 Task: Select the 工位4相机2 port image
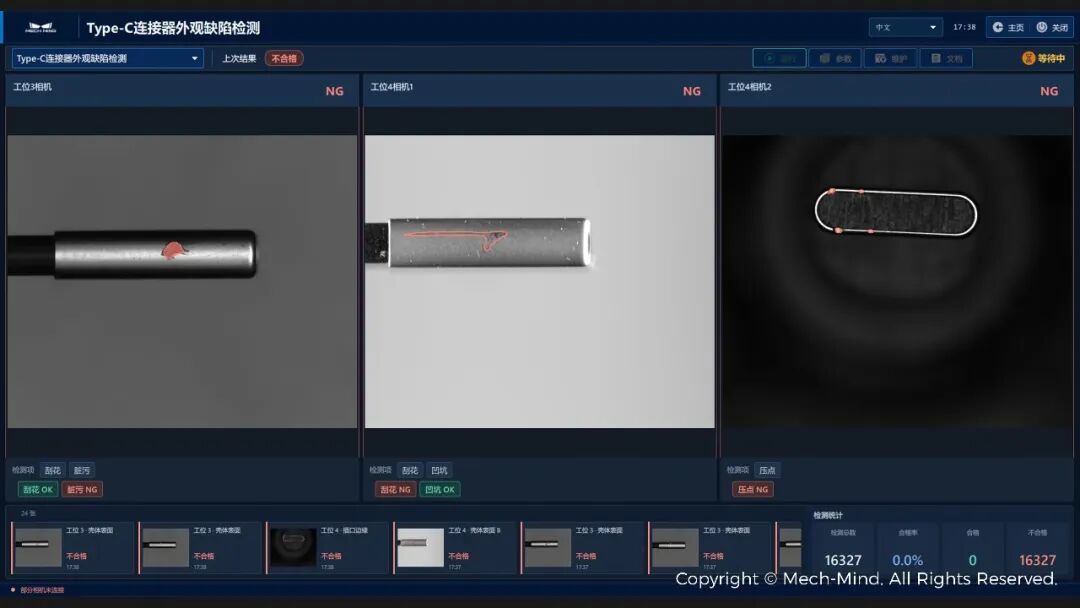pos(897,281)
